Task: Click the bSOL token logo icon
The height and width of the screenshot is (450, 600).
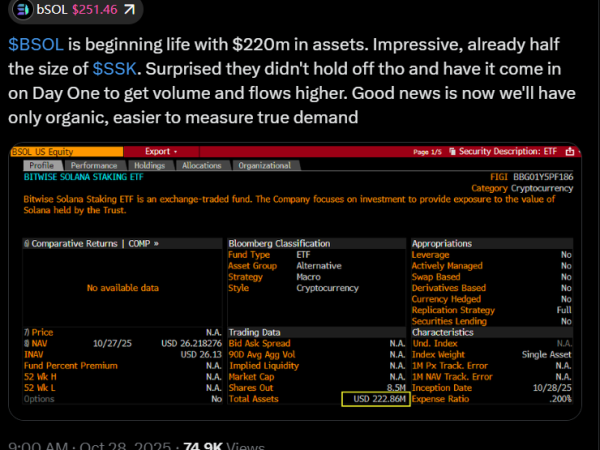Action: [23, 9]
